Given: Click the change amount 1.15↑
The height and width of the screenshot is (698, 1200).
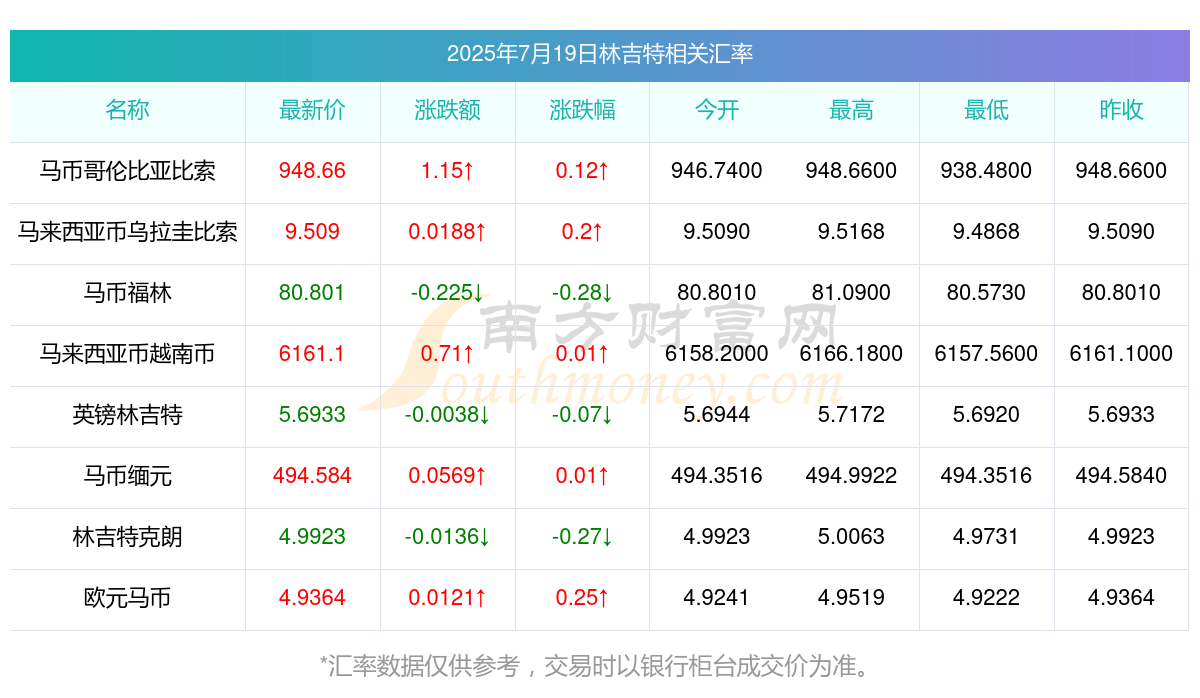Looking at the screenshot, I should pyautogui.click(x=447, y=171).
